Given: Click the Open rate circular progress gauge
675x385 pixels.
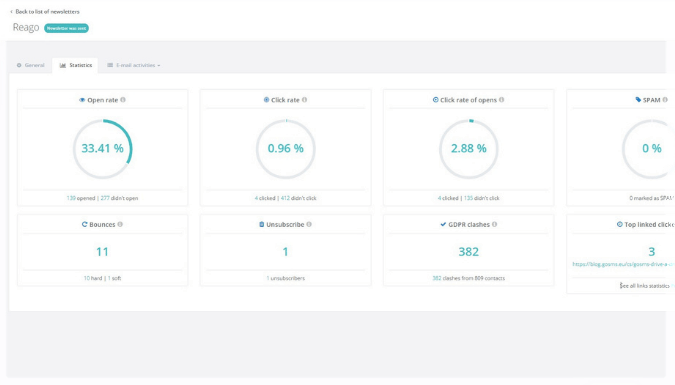Looking at the screenshot, I should click(x=102, y=149).
